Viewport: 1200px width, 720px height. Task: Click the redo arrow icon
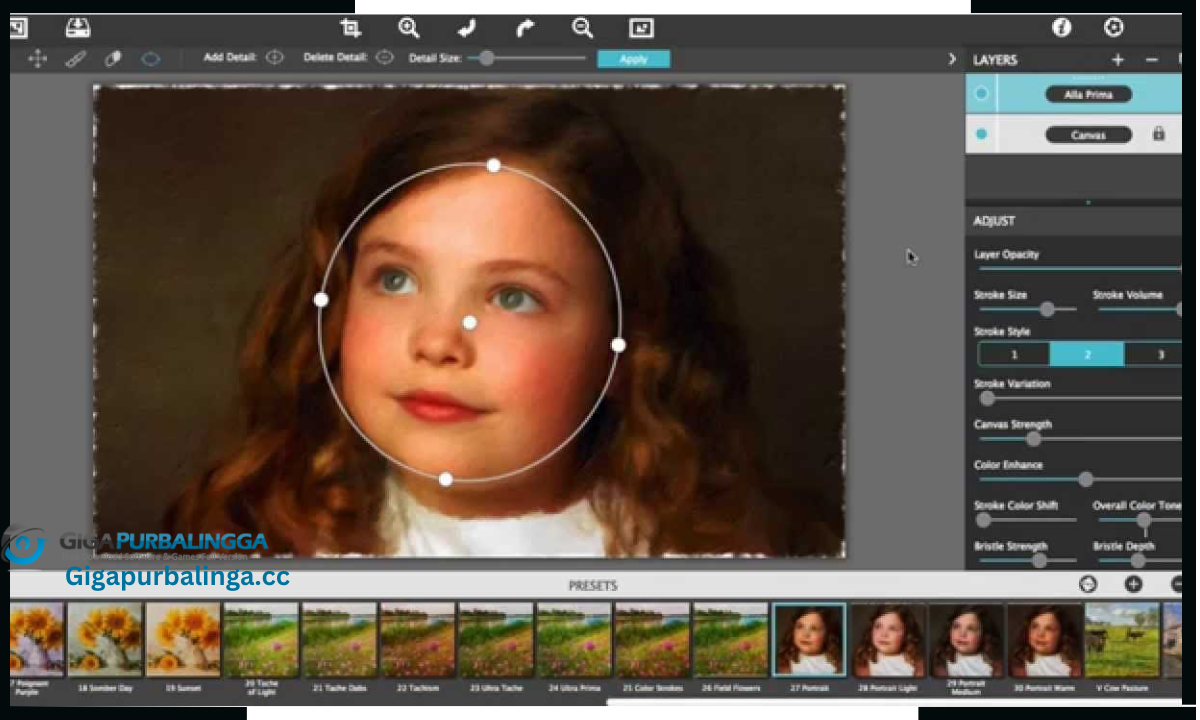[525, 28]
